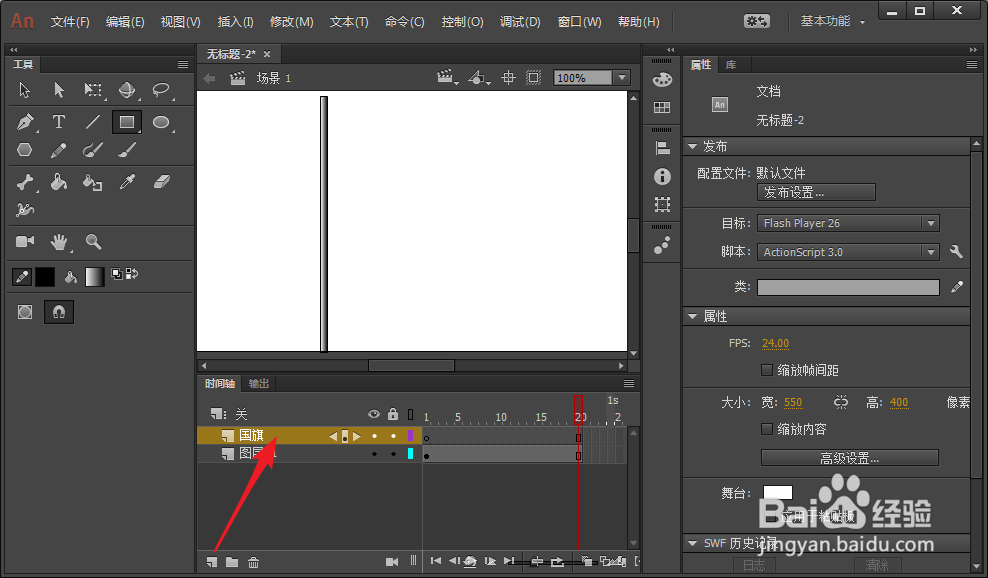
Task: Select the Ink Bottle tool
Action: (x=93, y=182)
